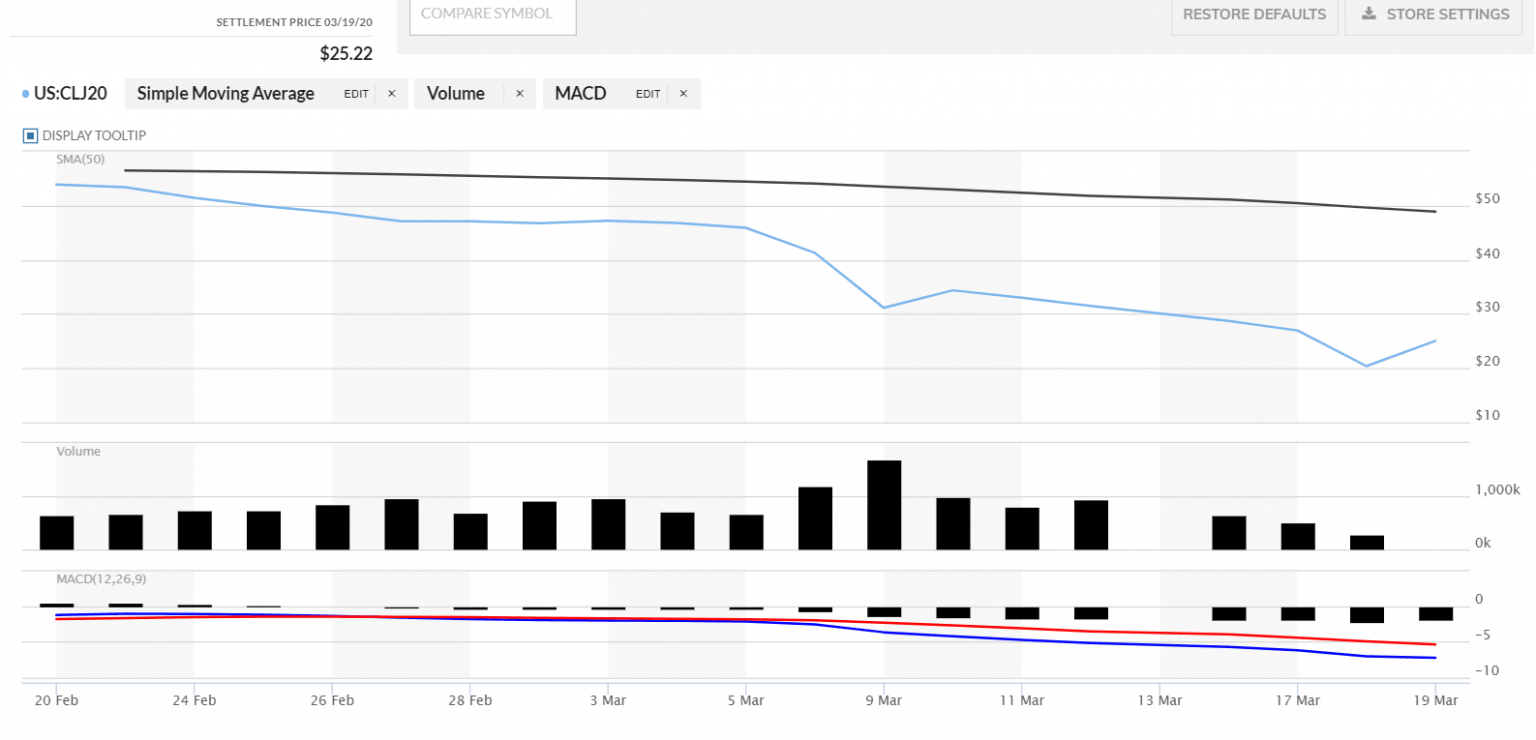Click the 9 Mar date on the x-axis
The image size is (1536, 740).
pos(883,700)
